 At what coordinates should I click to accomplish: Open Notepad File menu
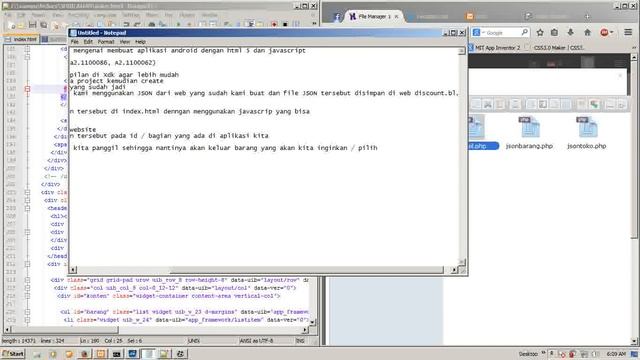(x=74, y=42)
